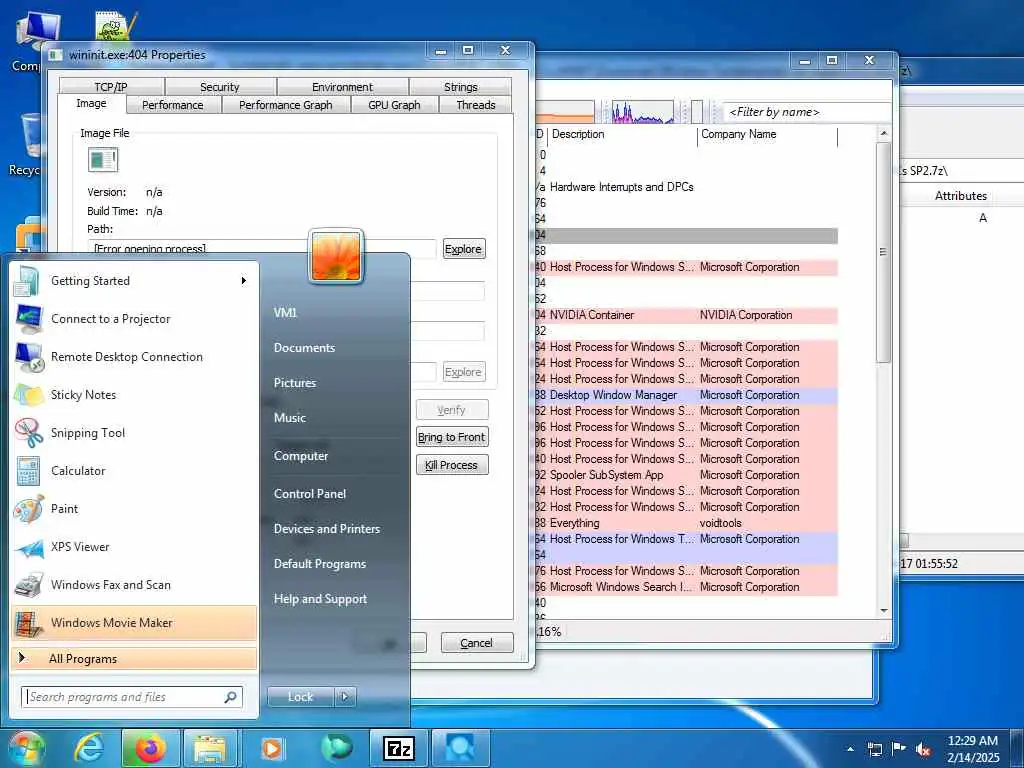
Task: Click the Process Explorer vertical scrollbar thumb
Action: tap(883, 252)
